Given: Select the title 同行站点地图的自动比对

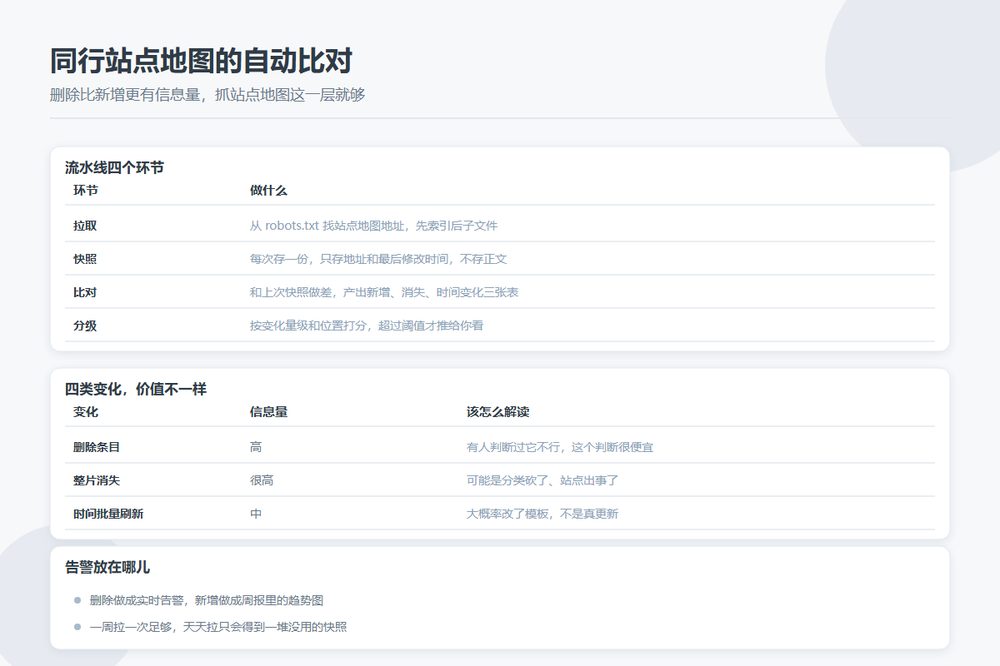Looking at the screenshot, I should pyautogui.click(x=201, y=61).
